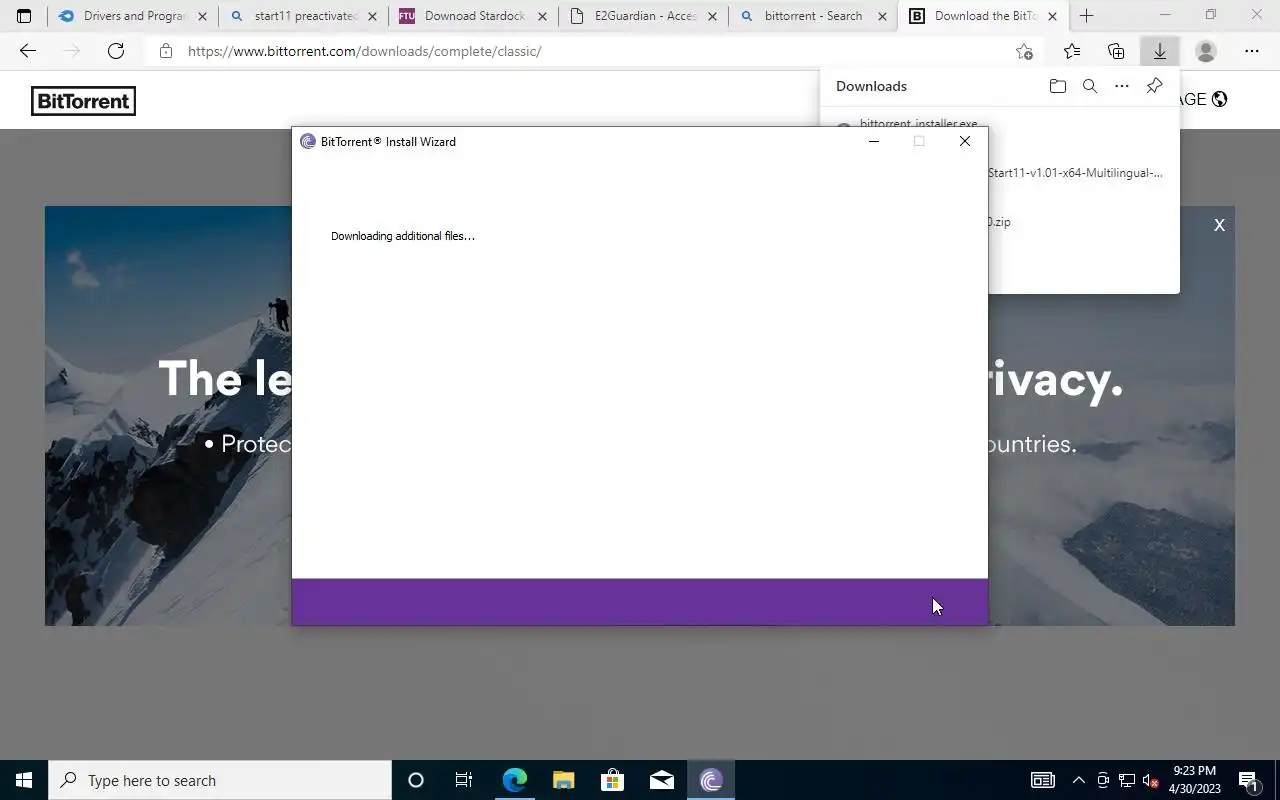The width and height of the screenshot is (1280, 800).
Task: Open network status tray icon
Action: pos(1127,780)
